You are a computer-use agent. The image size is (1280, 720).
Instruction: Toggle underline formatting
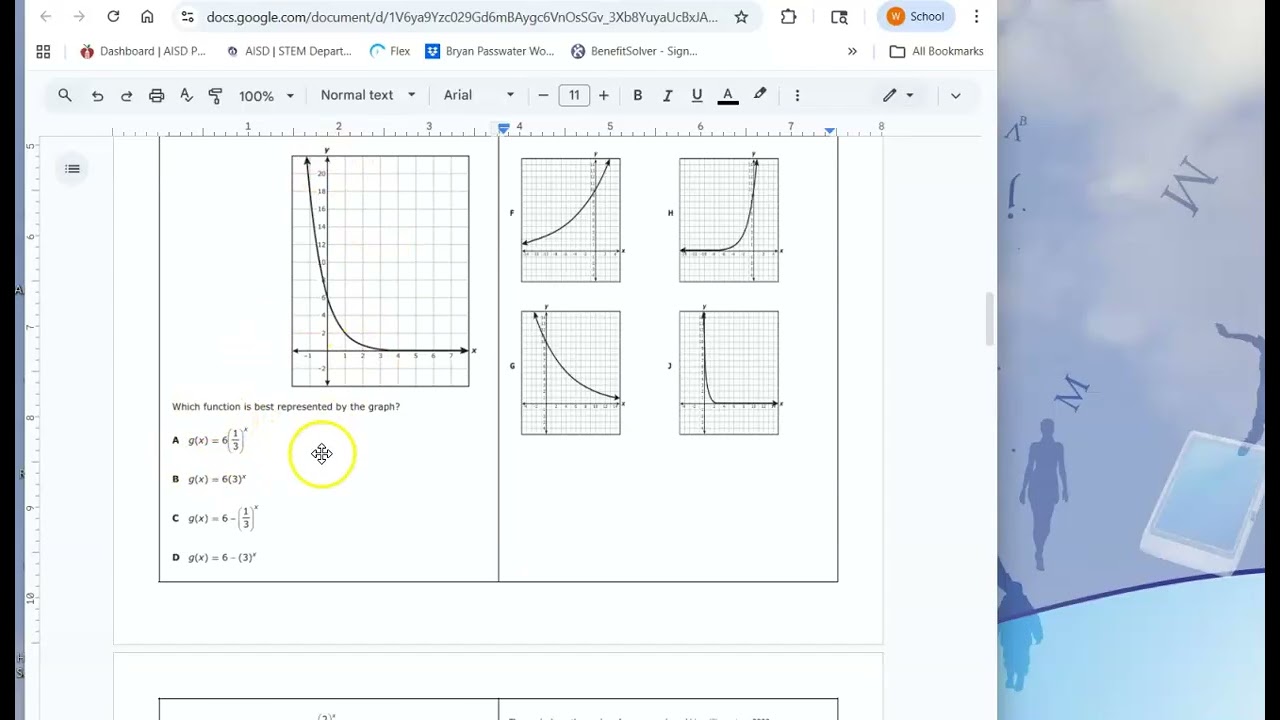click(697, 95)
